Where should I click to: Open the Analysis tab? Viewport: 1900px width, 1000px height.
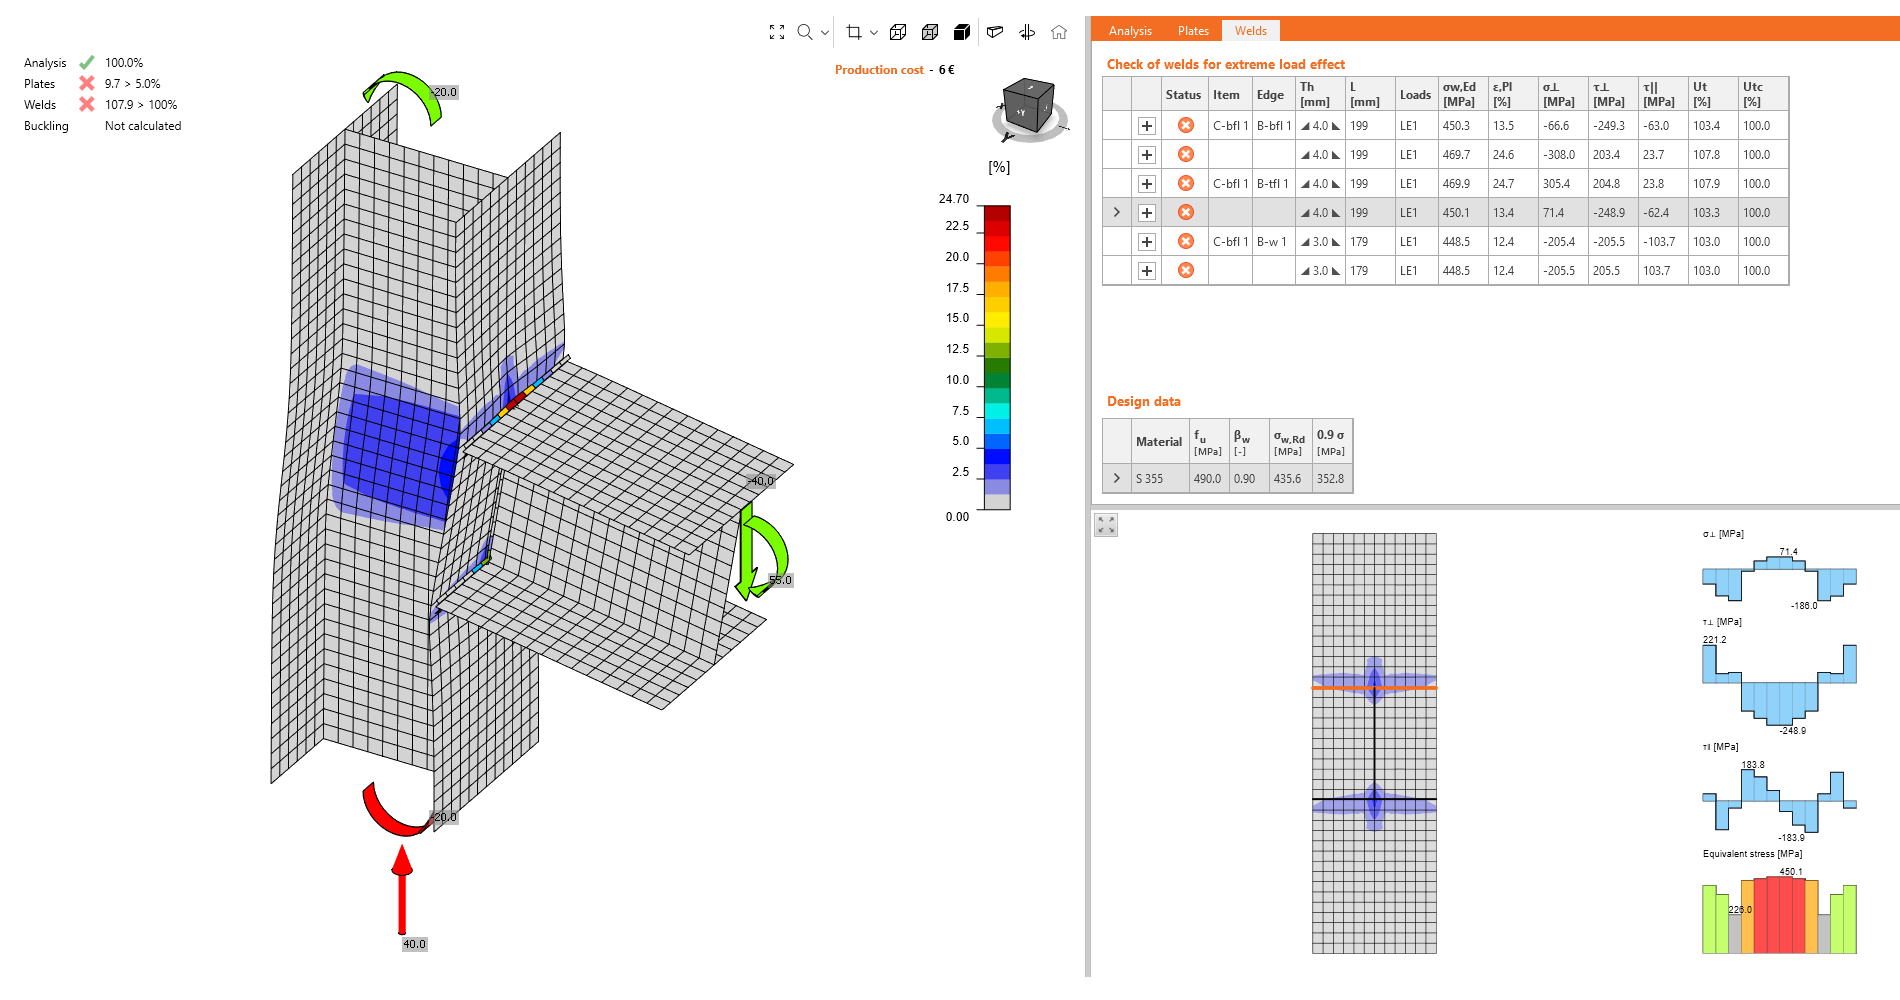[1129, 30]
